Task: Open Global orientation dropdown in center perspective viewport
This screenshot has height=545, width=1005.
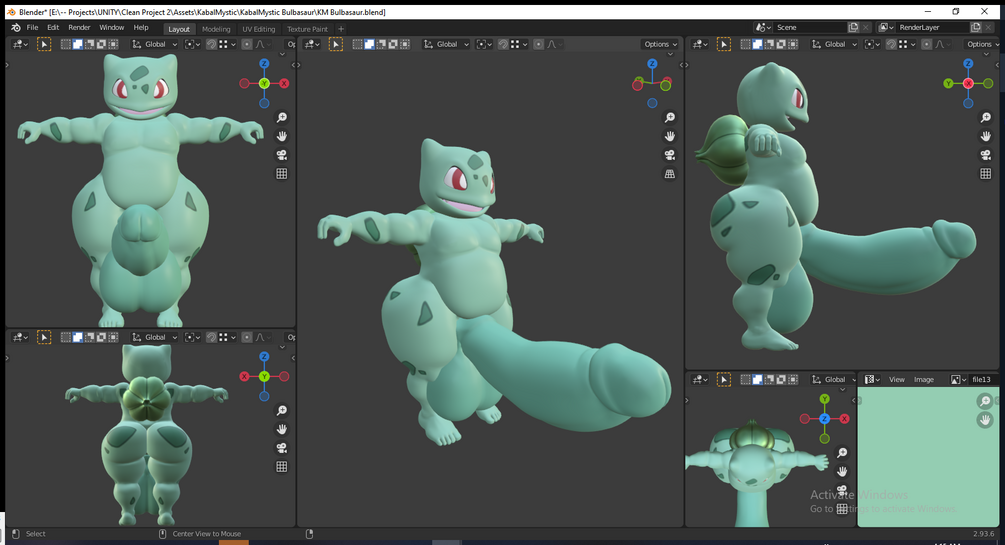Action: [x=447, y=44]
